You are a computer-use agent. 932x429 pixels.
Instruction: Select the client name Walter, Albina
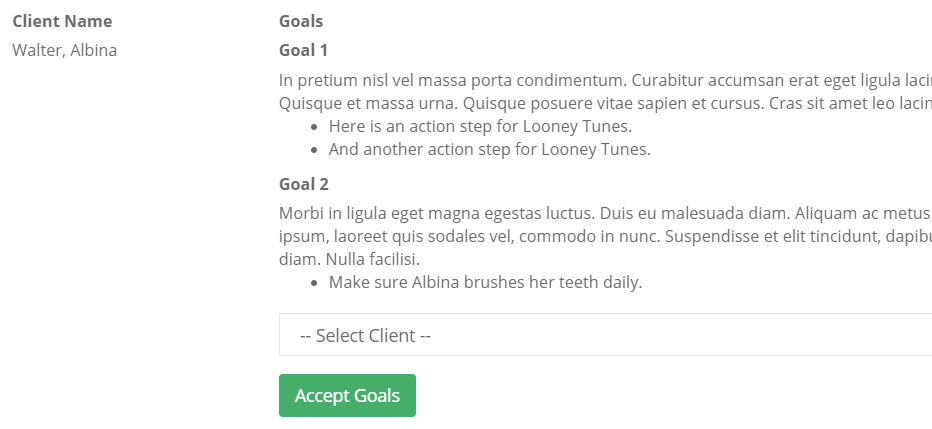(x=64, y=50)
